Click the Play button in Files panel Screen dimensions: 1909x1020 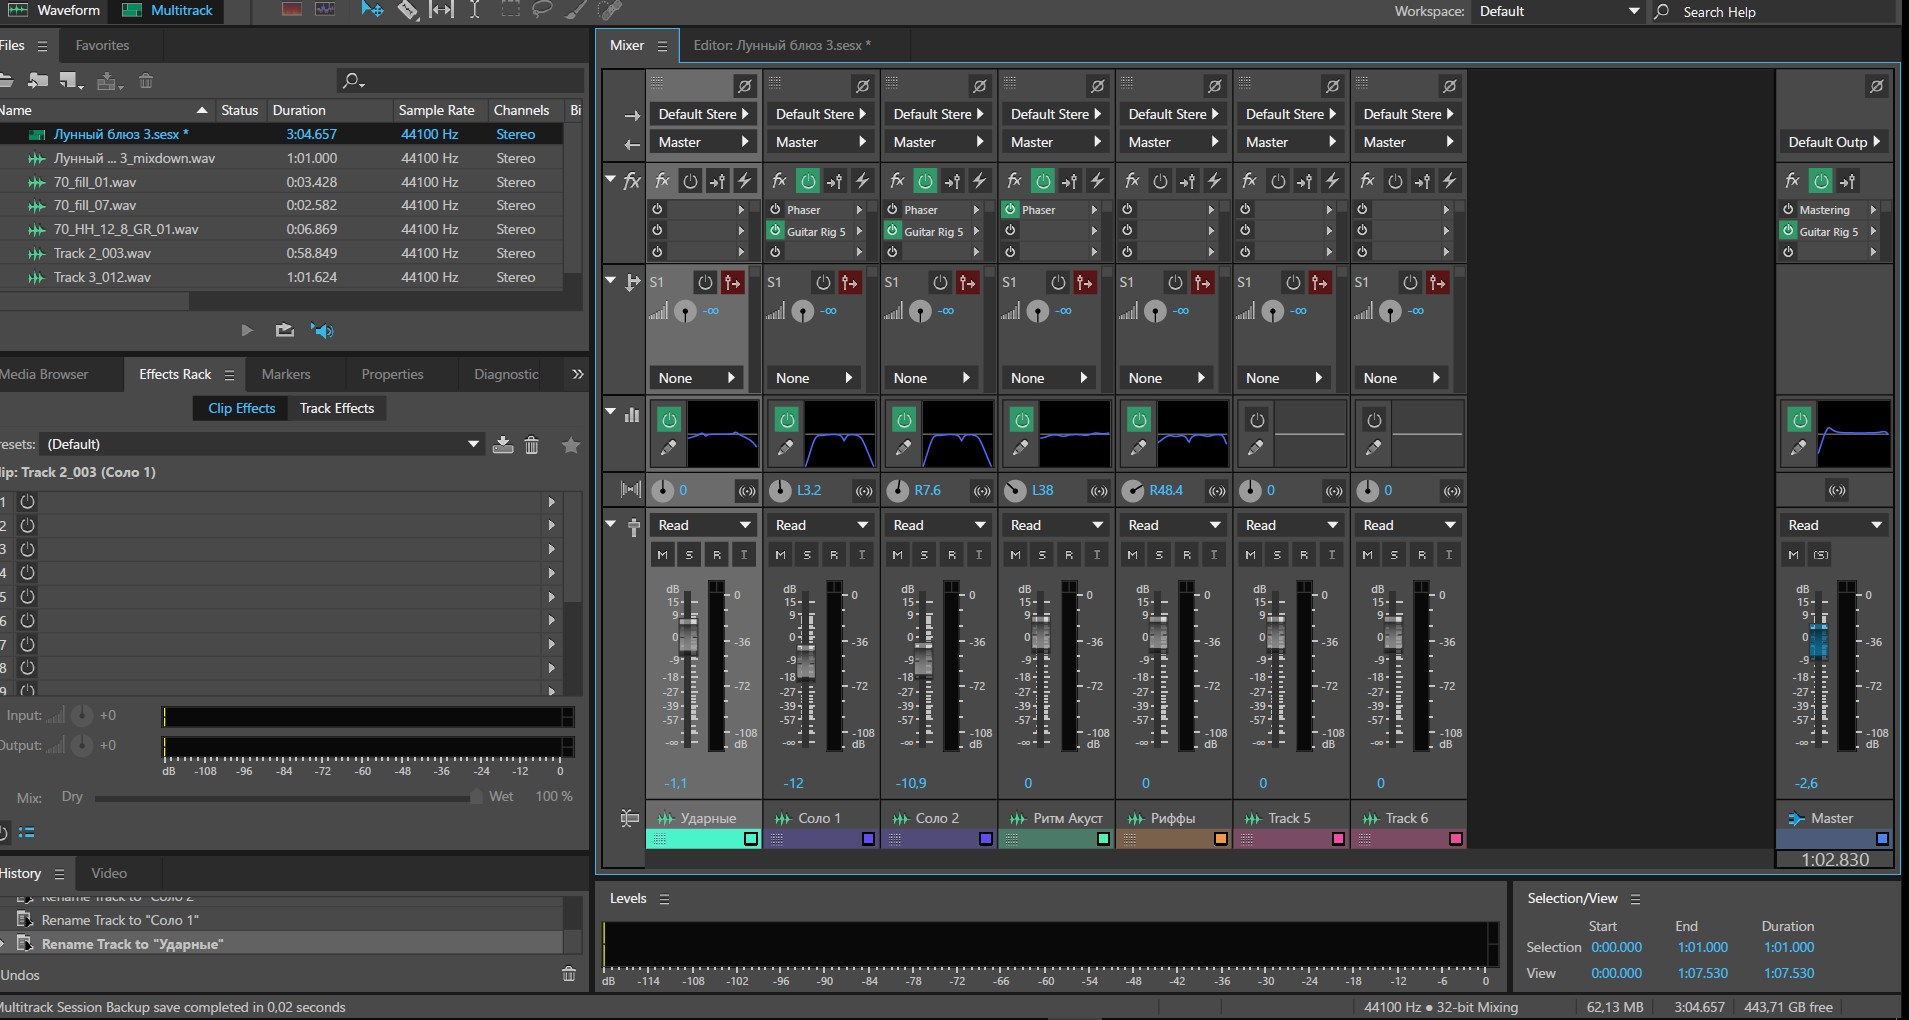click(247, 330)
